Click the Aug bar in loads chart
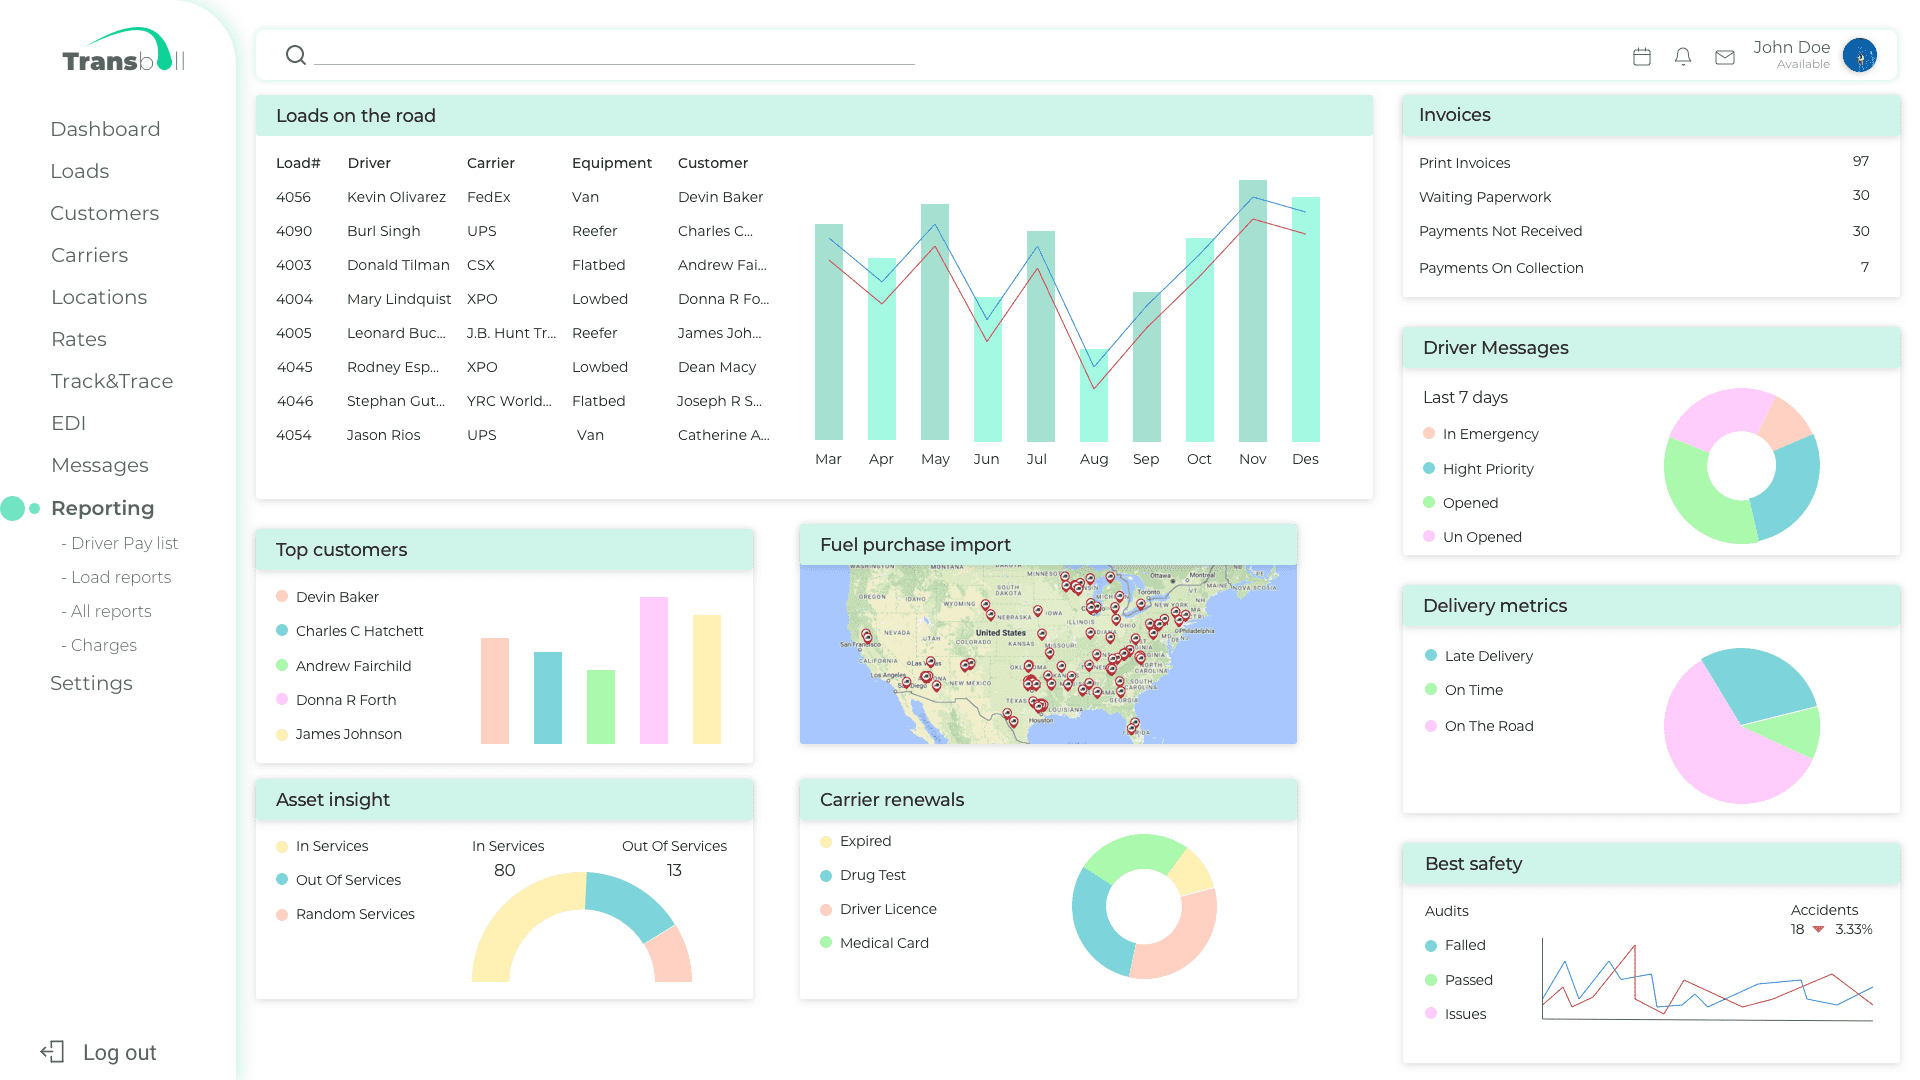The height and width of the screenshot is (1080, 1920). pyautogui.click(x=1094, y=395)
